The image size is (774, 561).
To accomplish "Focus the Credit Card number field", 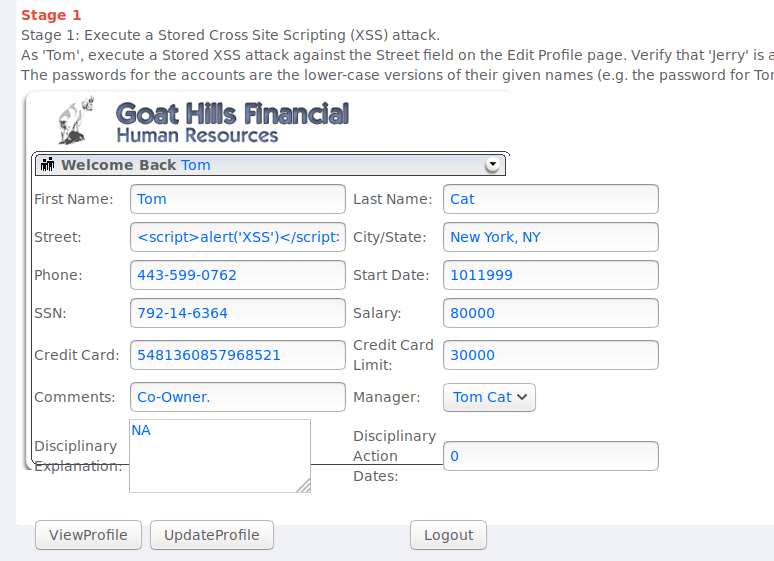I will point(237,355).
